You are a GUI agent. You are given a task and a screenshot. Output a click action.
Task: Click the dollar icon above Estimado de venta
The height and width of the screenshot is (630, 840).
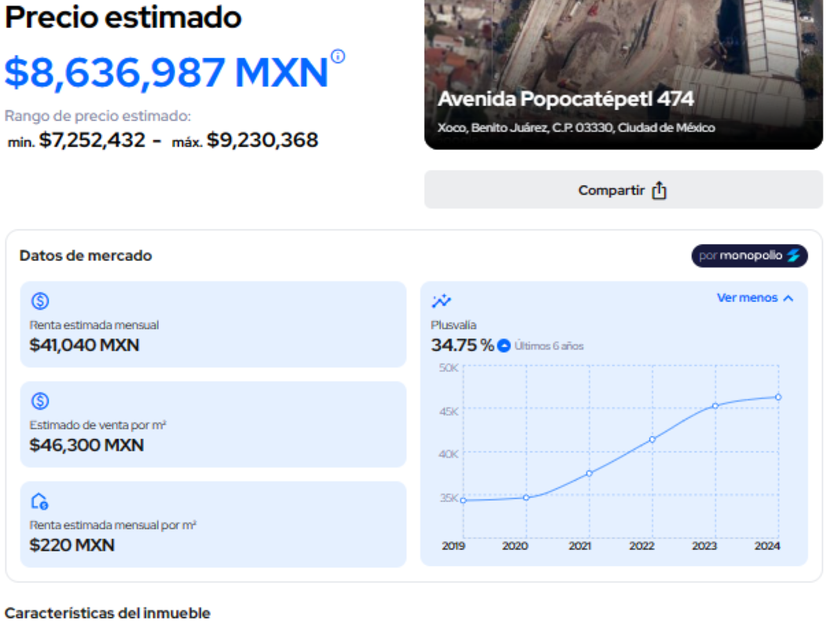(40, 401)
